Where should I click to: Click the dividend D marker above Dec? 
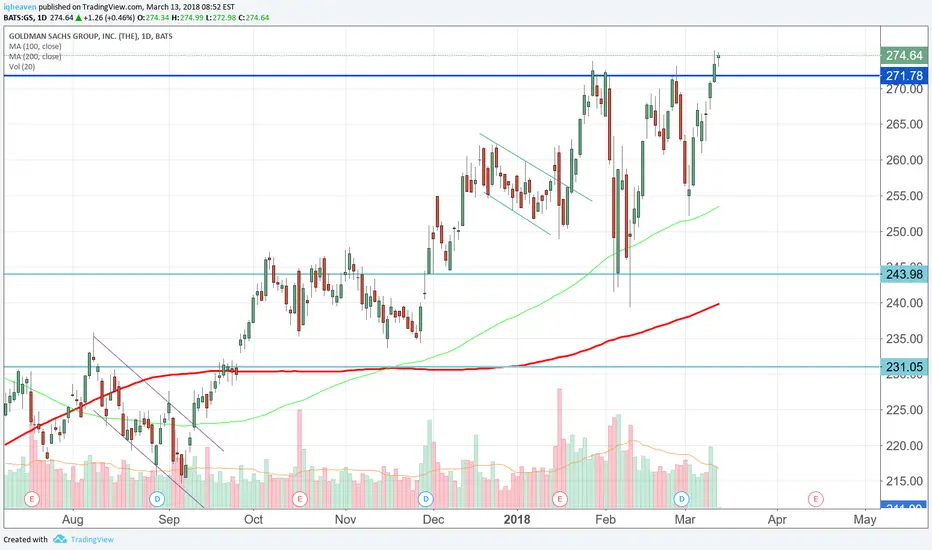(x=425, y=498)
